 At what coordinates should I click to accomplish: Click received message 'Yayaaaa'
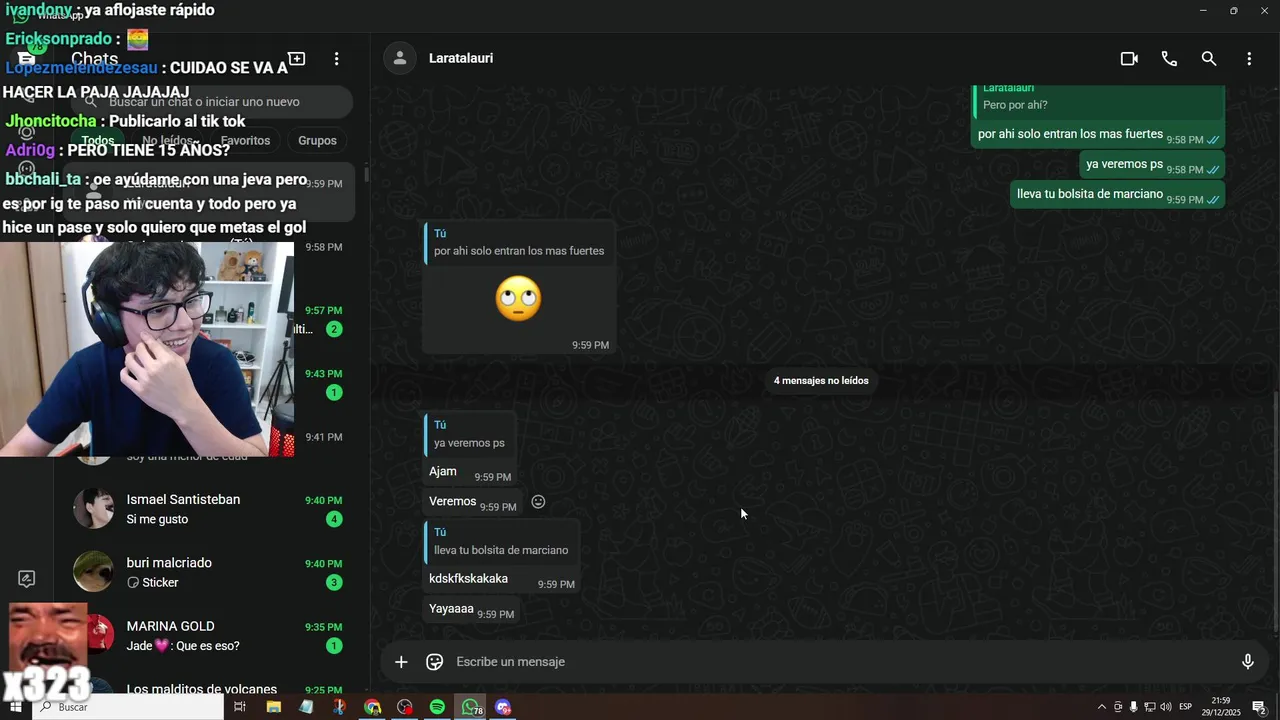coord(451,609)
